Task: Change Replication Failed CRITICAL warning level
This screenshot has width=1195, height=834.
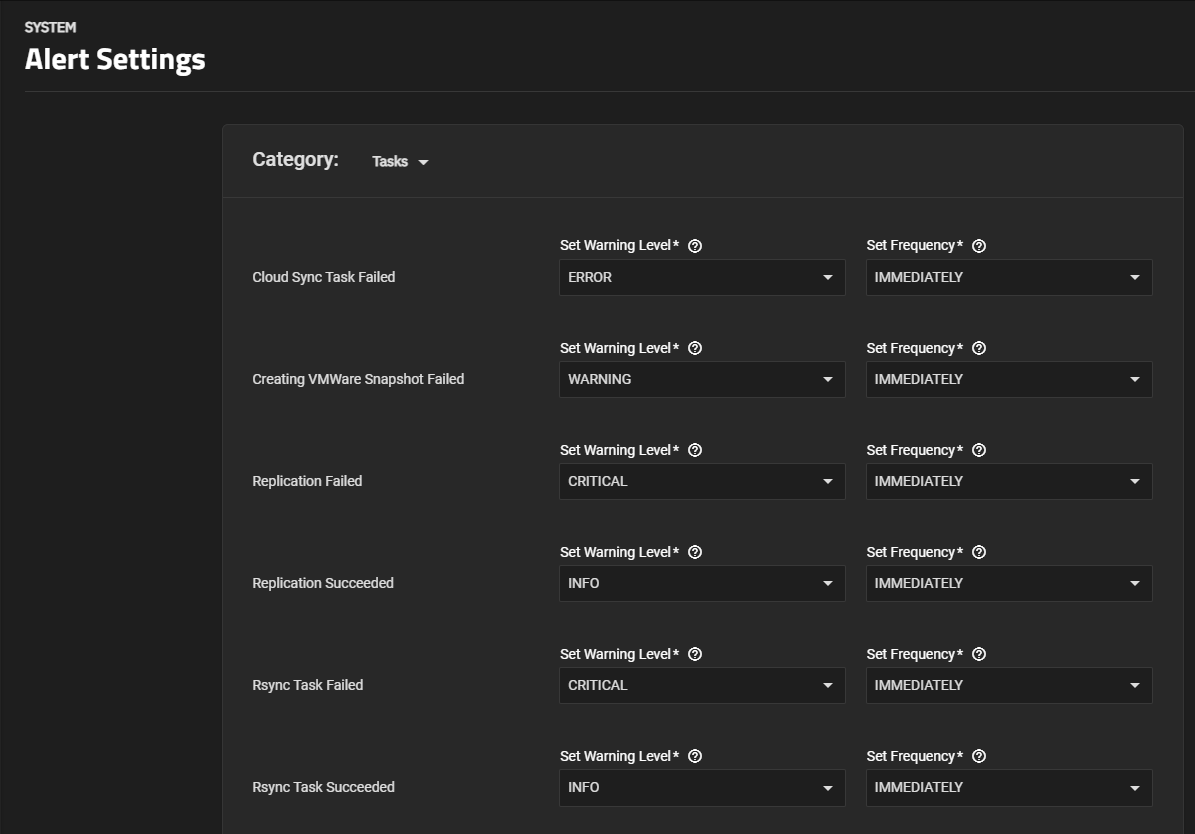Action: [701, 482]
